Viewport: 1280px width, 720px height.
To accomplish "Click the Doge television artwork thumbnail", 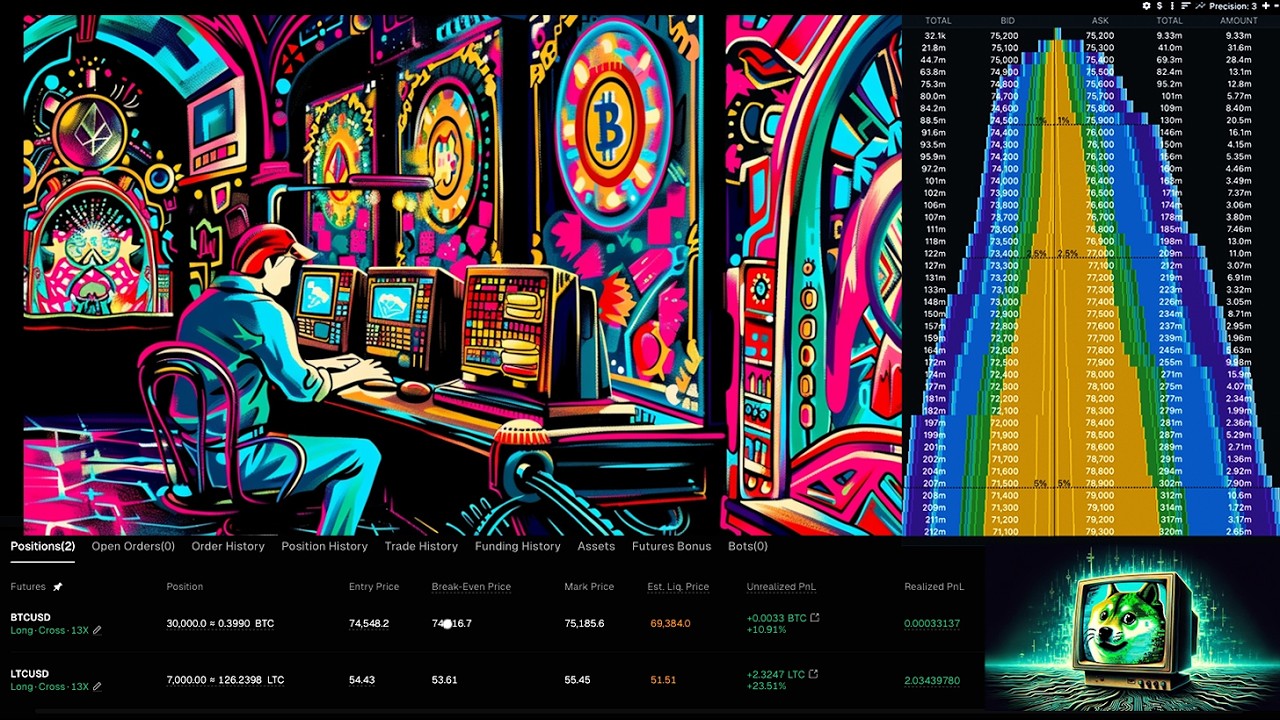I will click(x=1132, y=628).
